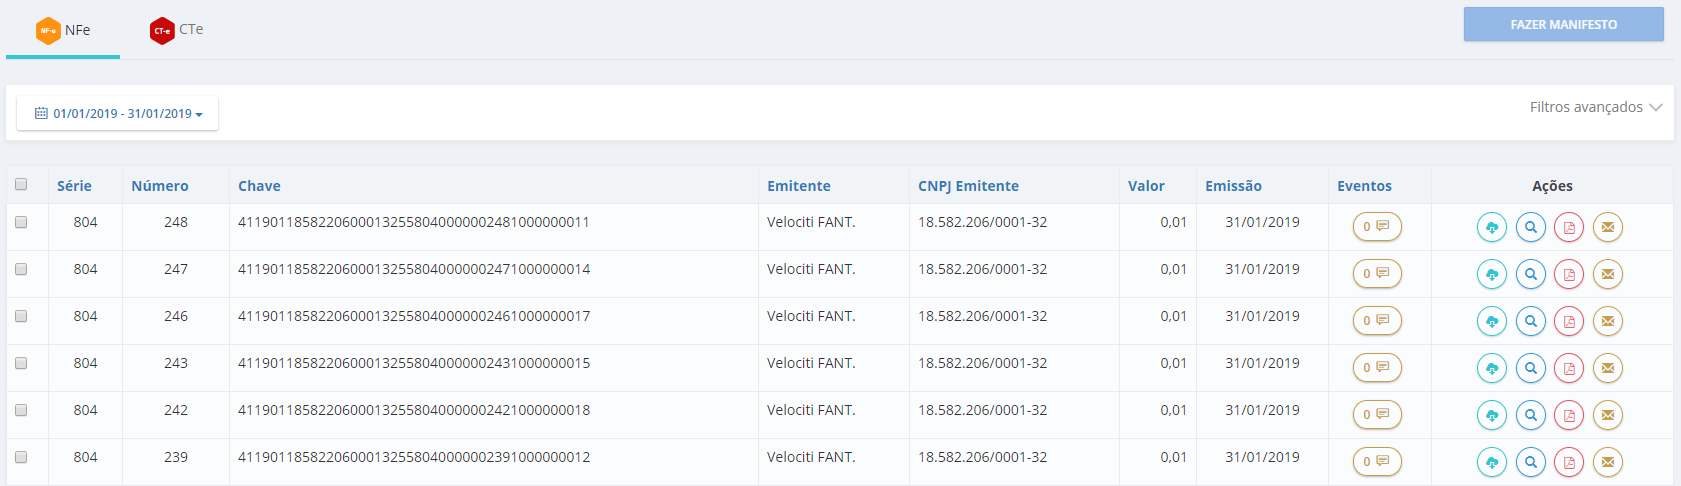The image size is (1681, 486).
Task: Sort by Chave column header
Action: tap(259, 186)
